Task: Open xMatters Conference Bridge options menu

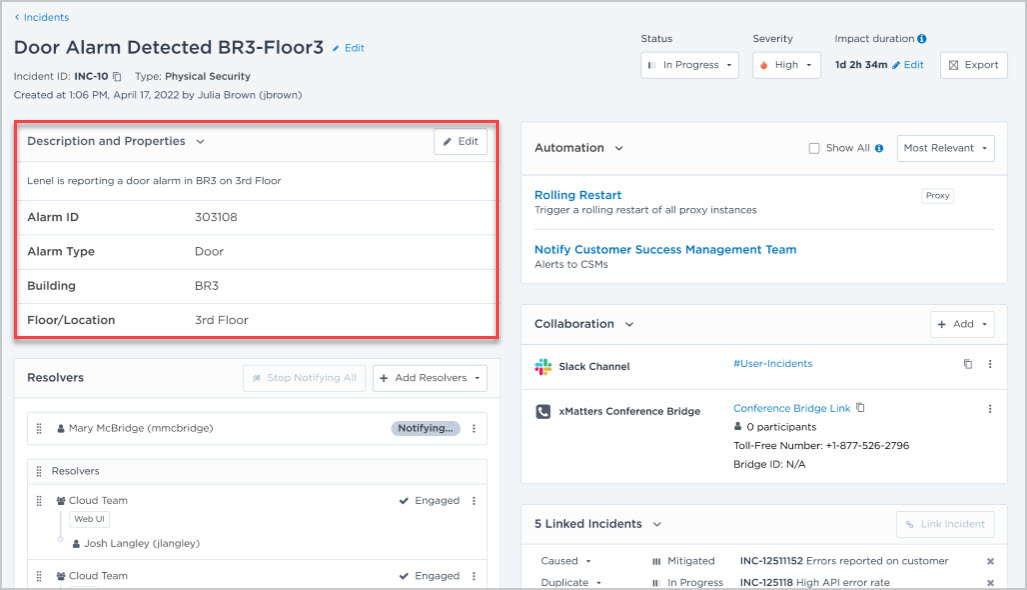Action: (x=990, y=409)
